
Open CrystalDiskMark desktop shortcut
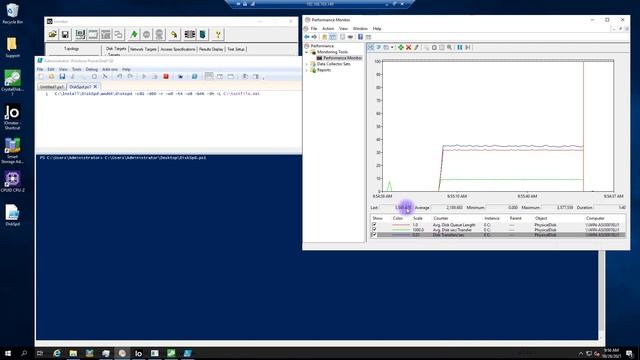(12, 82)
